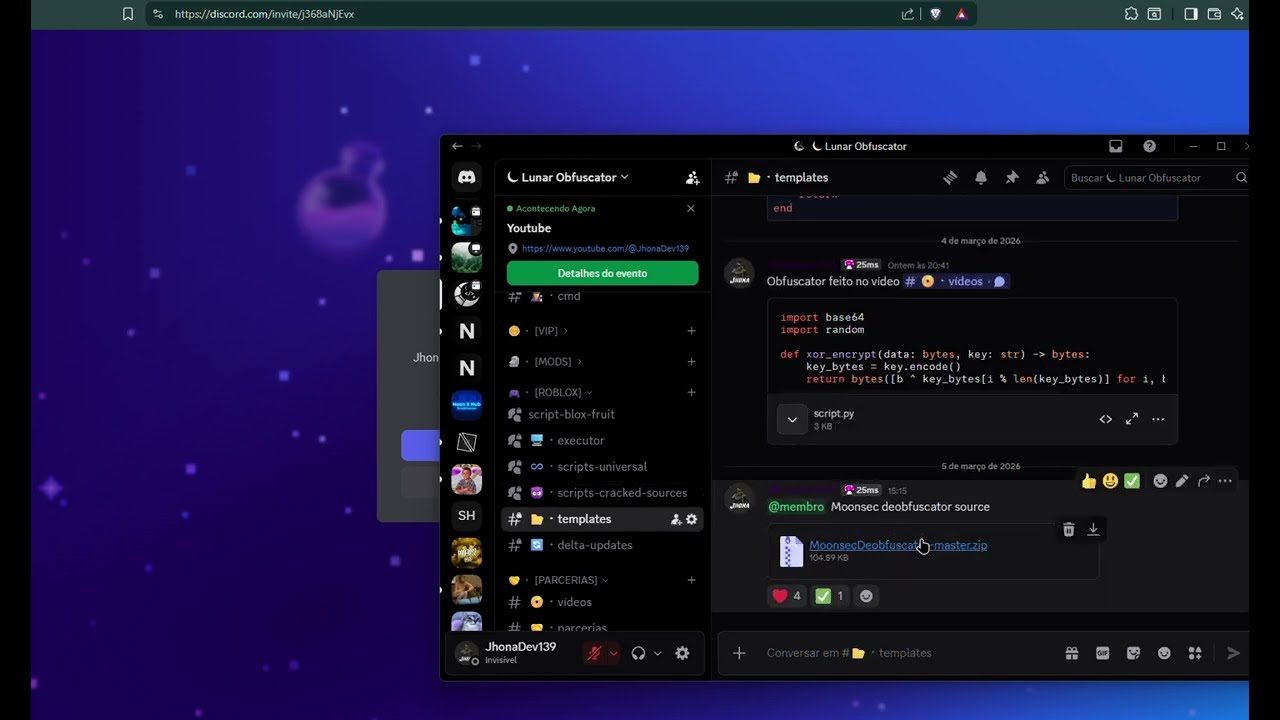
Task: Open Brave Shields lion icon
Action: (x=935, y=14)
